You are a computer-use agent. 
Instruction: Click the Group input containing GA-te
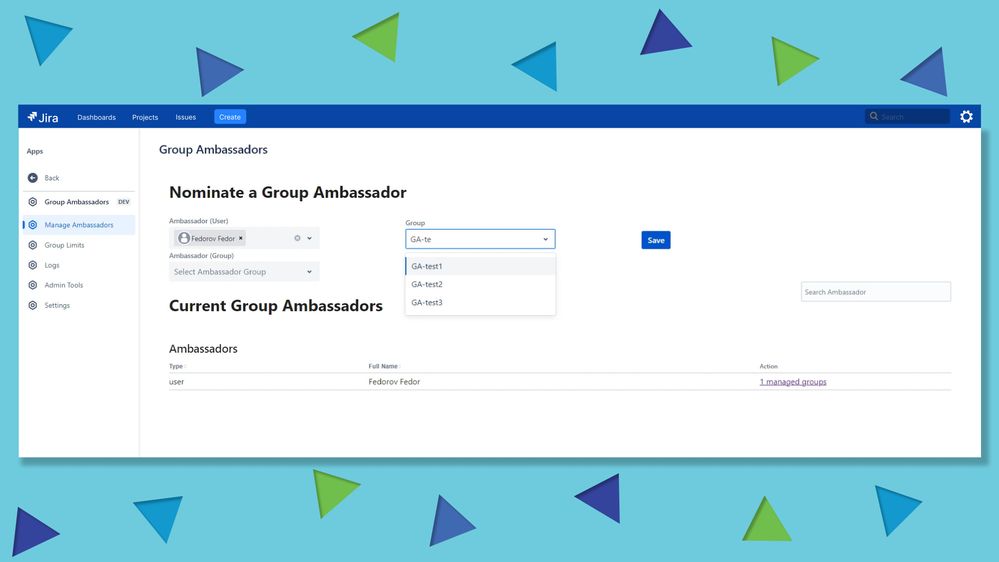click(x=480, y=239)
